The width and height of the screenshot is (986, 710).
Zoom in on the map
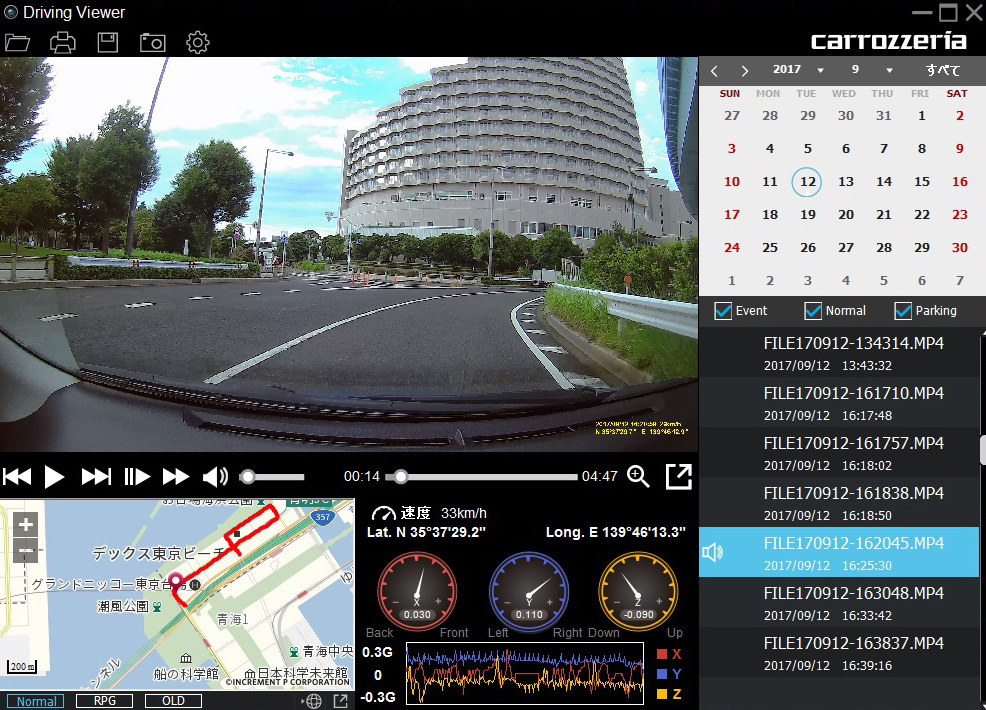[27, 523]
